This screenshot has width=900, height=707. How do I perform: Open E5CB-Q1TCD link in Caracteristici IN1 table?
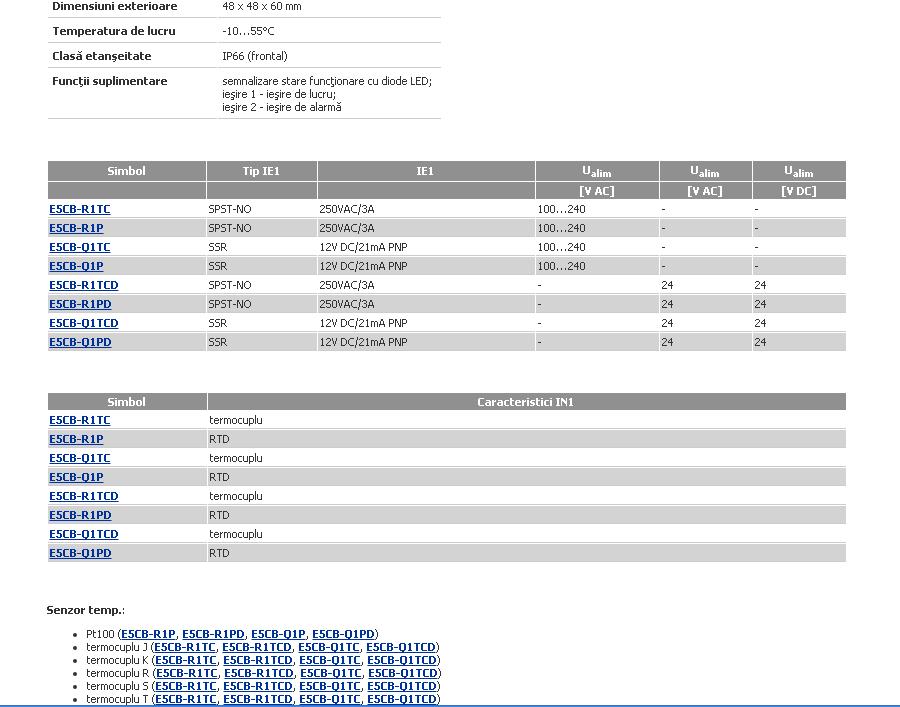(x=84, y=534)
